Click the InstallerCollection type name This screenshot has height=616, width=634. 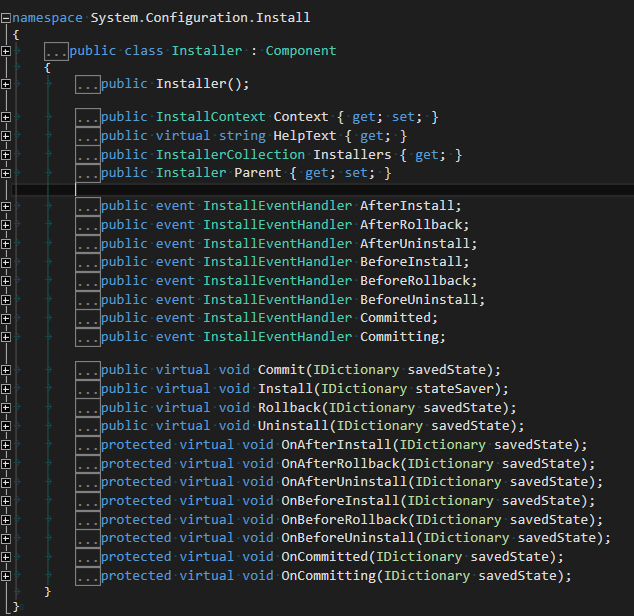coord(230,155)
